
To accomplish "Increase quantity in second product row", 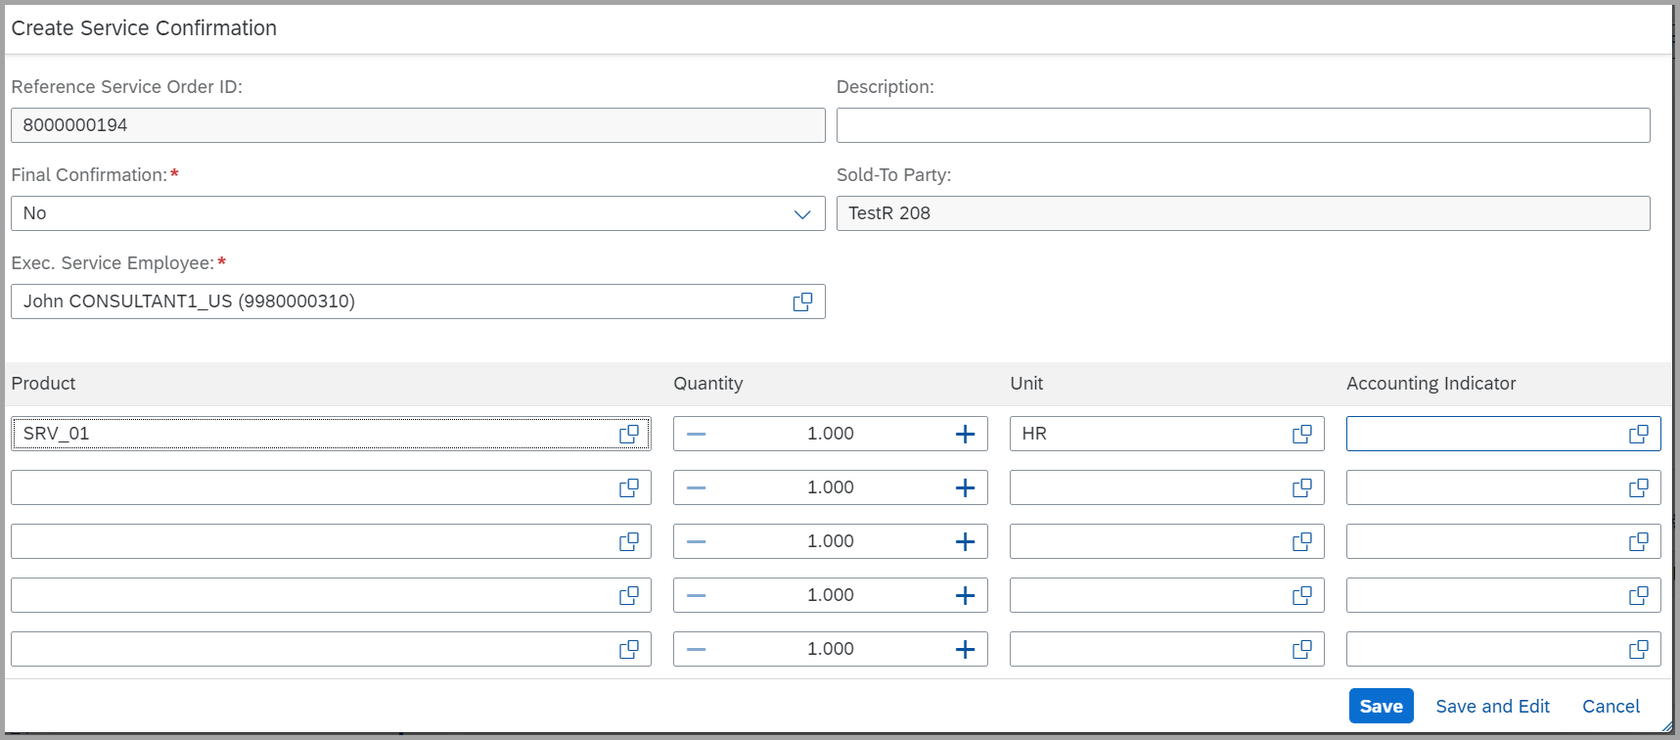I will [x=965, y=488].
